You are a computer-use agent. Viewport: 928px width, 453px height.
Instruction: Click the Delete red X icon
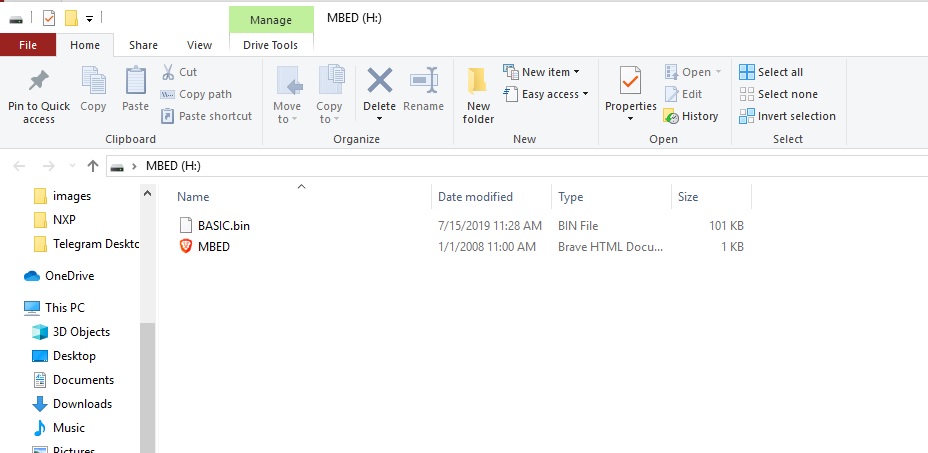tap(379, 82)
